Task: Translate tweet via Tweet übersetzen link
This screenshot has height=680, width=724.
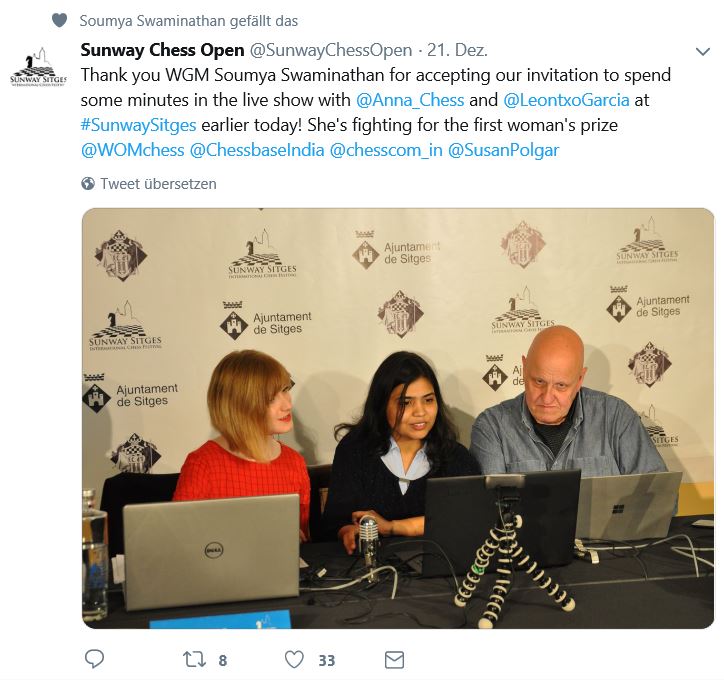Action: pos(158,184)
